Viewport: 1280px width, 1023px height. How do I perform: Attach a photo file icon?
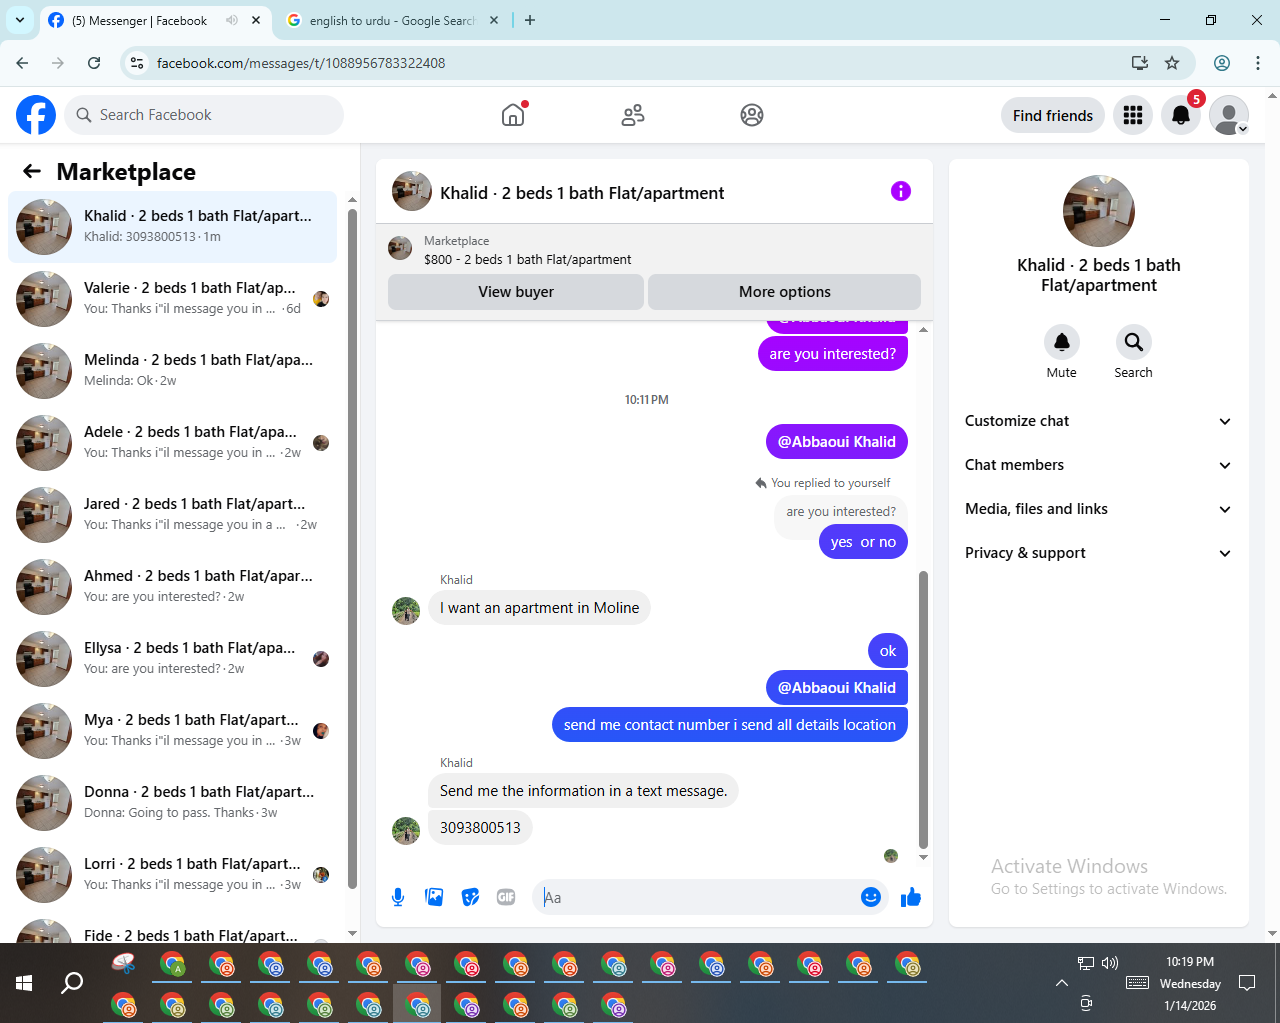[434, 897]
